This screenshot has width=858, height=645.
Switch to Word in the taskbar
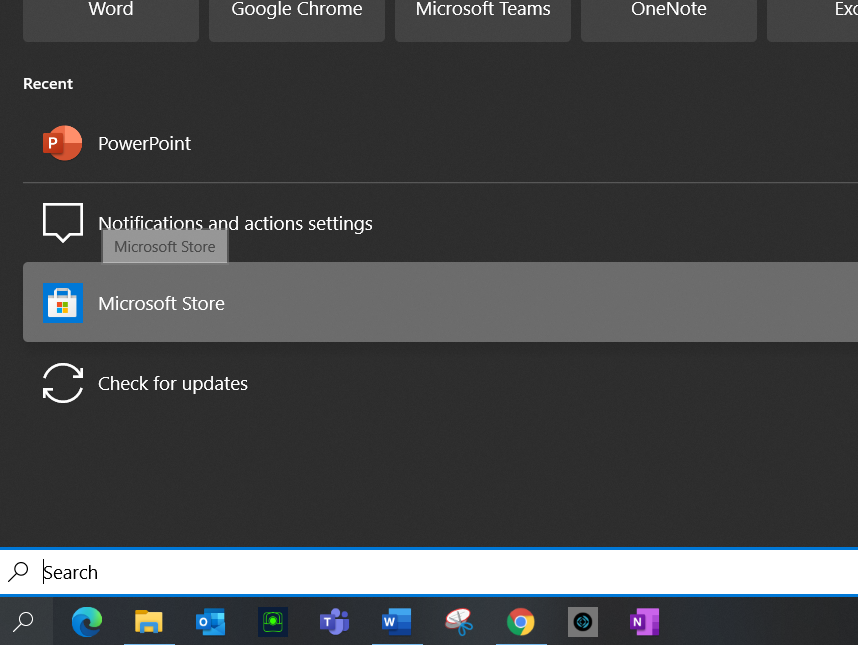coord(397,621)
